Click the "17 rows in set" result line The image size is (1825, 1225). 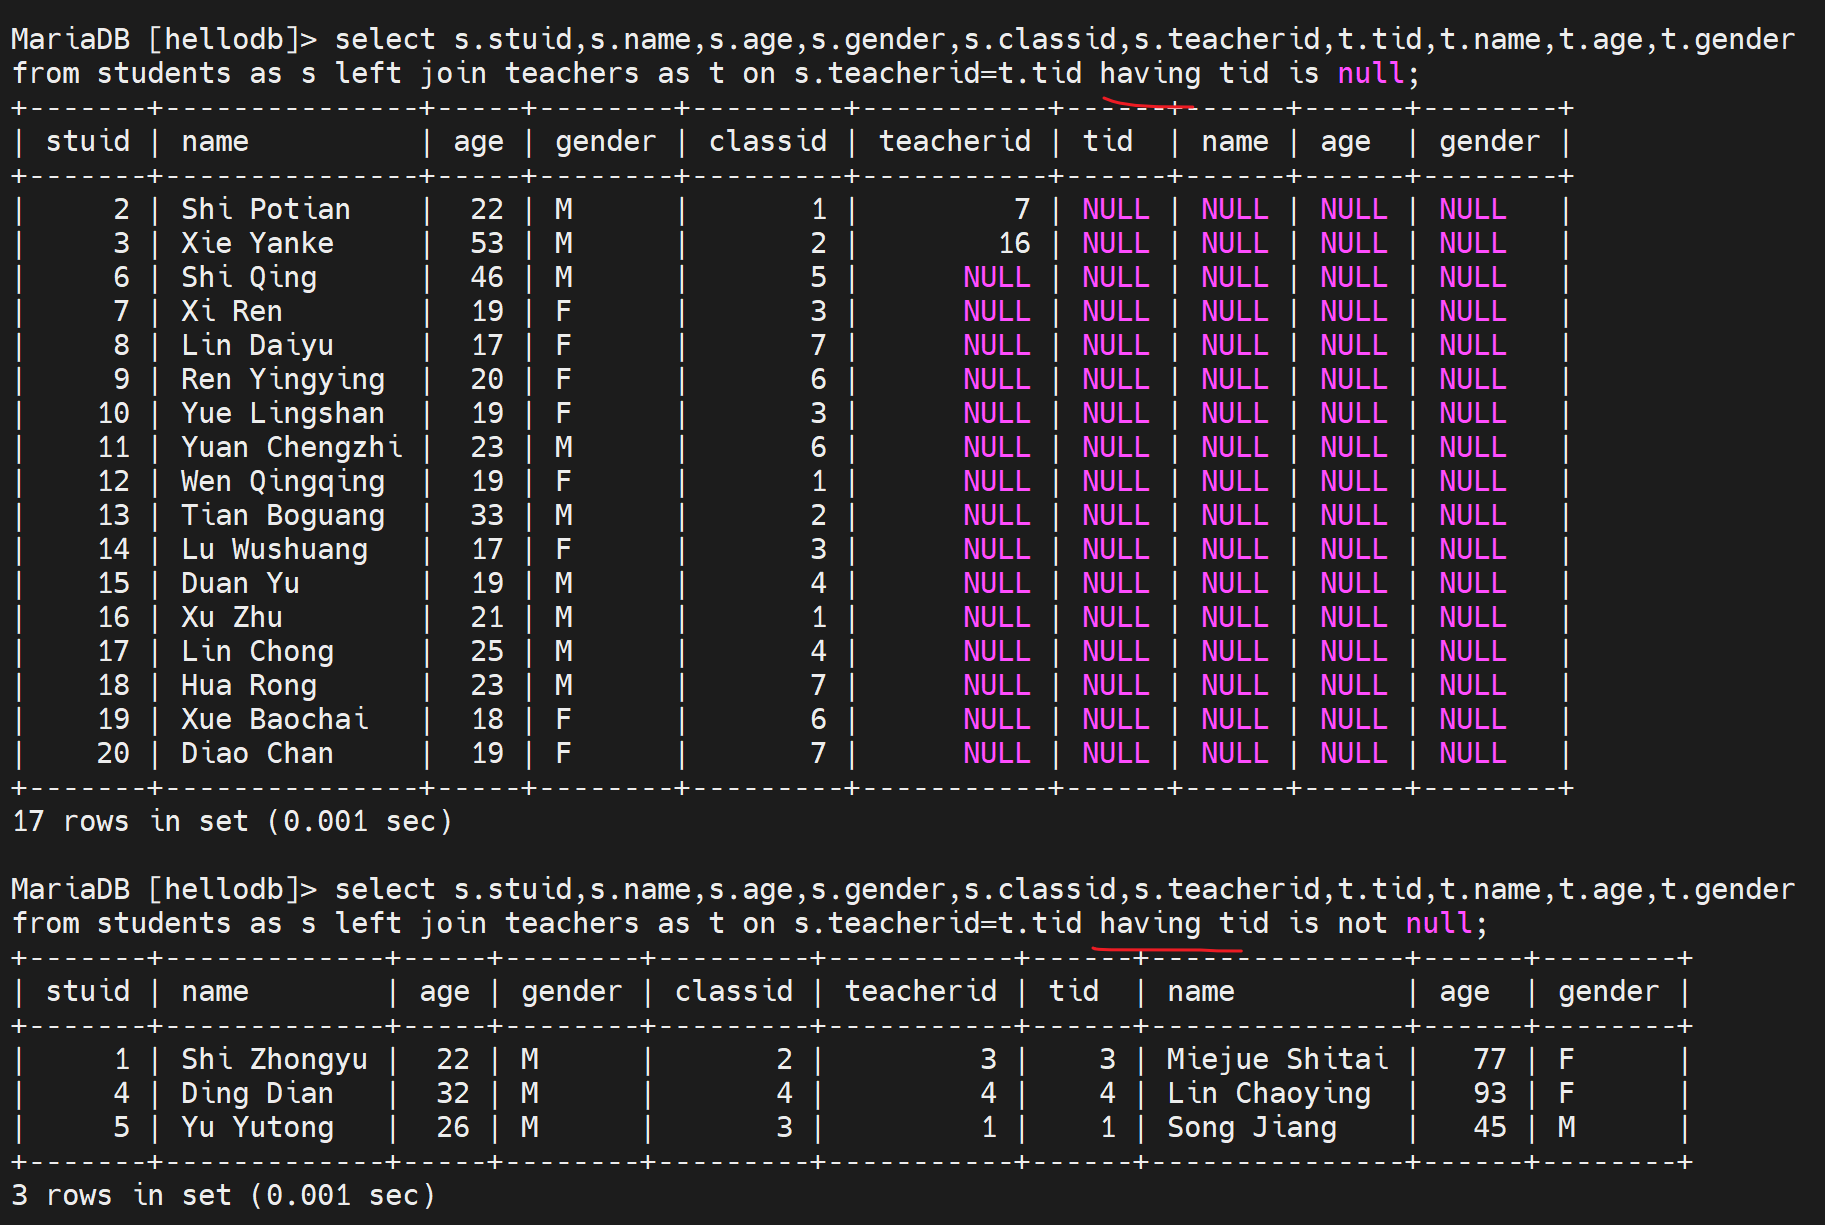click(x=232, y=822)
